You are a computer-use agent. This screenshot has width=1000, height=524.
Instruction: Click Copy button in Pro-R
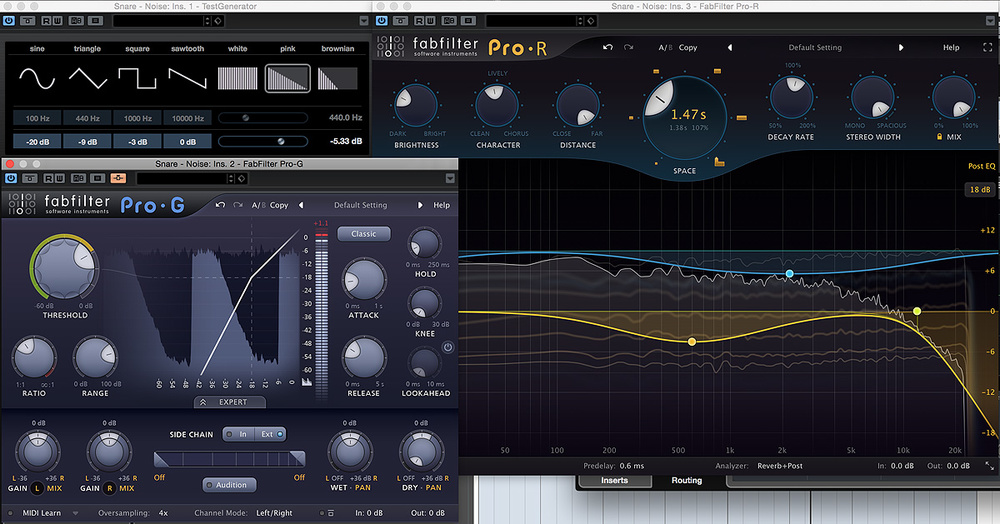click(x=688, y=47)
